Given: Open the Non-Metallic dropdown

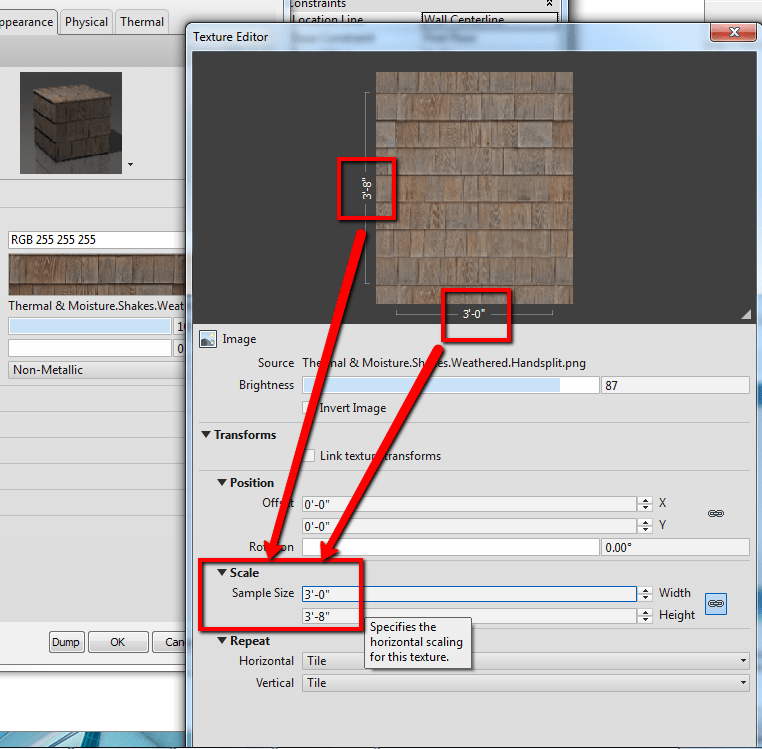Looking at the screenshot, I should 97,370.
